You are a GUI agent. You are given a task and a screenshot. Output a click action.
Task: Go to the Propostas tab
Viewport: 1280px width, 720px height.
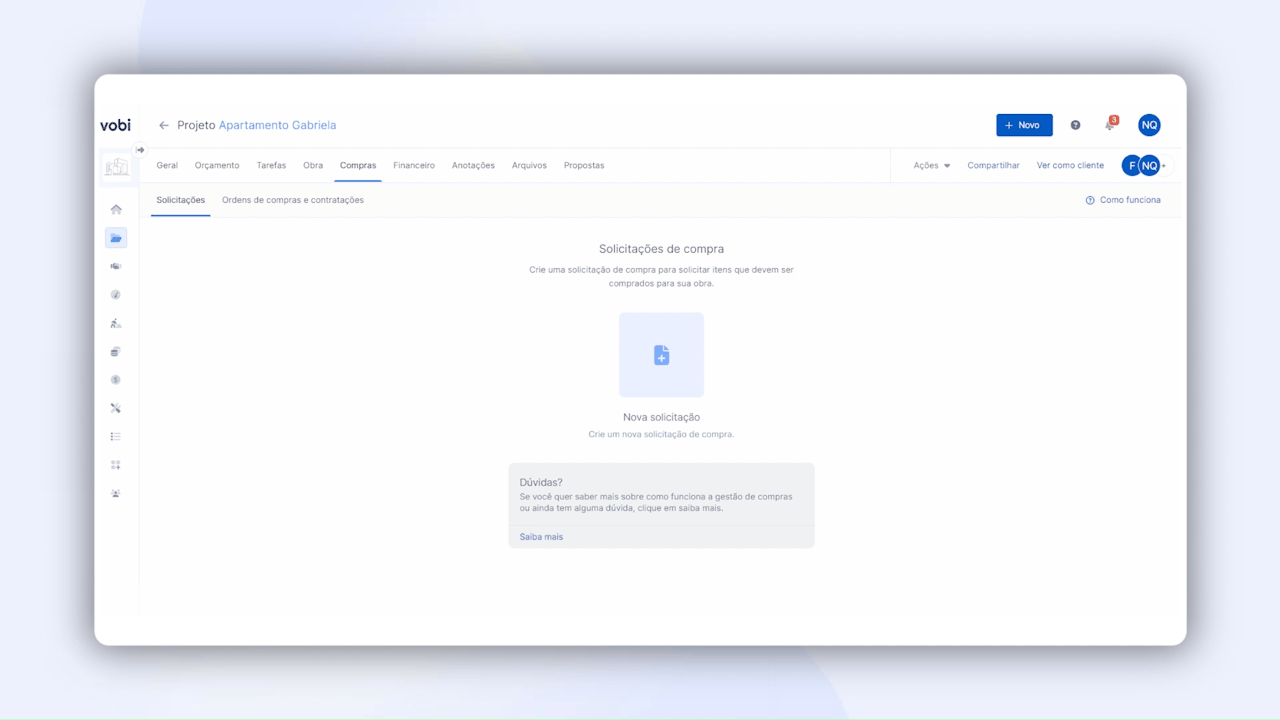[584, 165]
